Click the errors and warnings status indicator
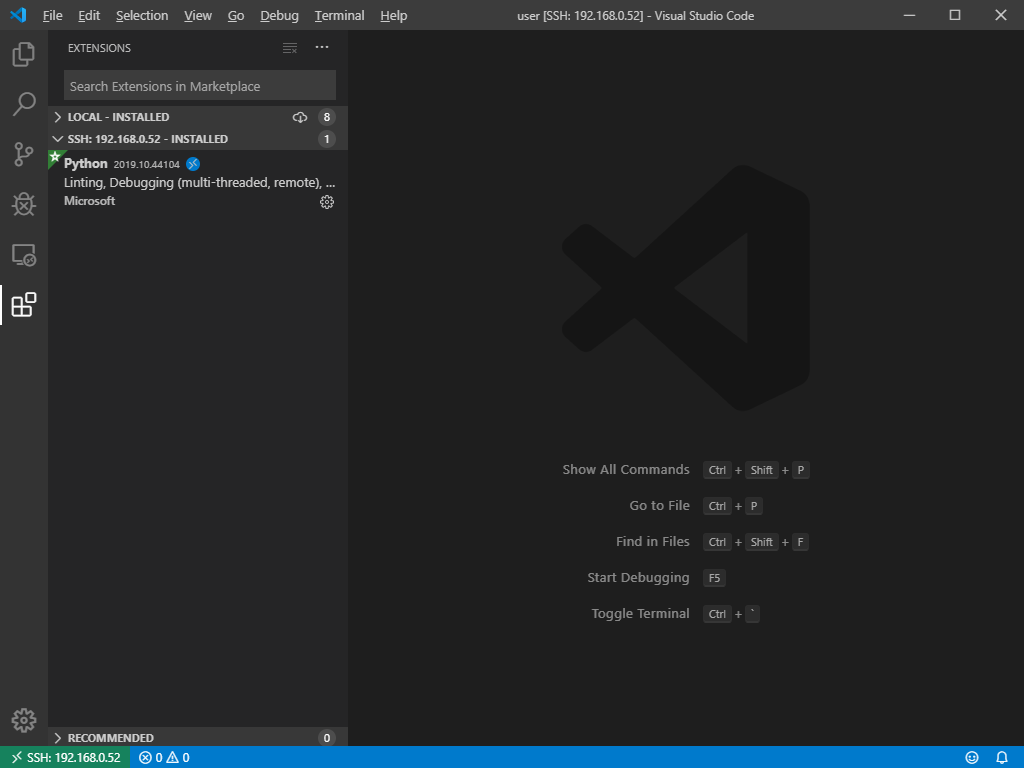Screen dimensions: 1024x768 point(165,758)
